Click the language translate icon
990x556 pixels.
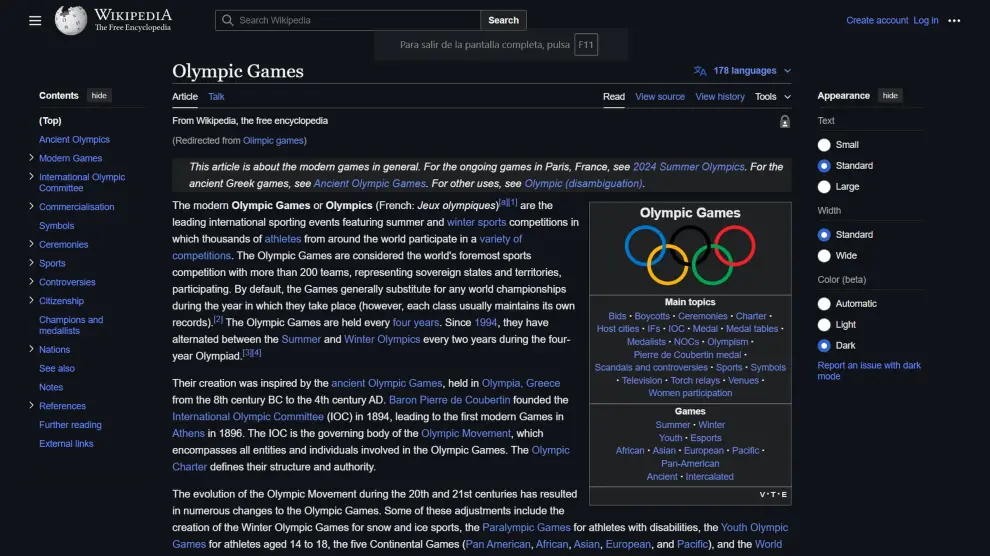[x=700, y=71]
